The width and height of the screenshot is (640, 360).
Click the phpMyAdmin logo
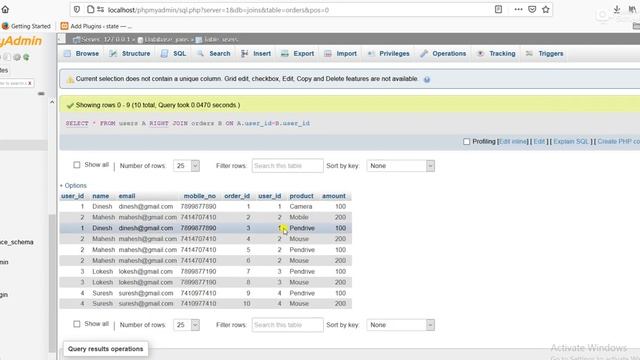point(21,41)
